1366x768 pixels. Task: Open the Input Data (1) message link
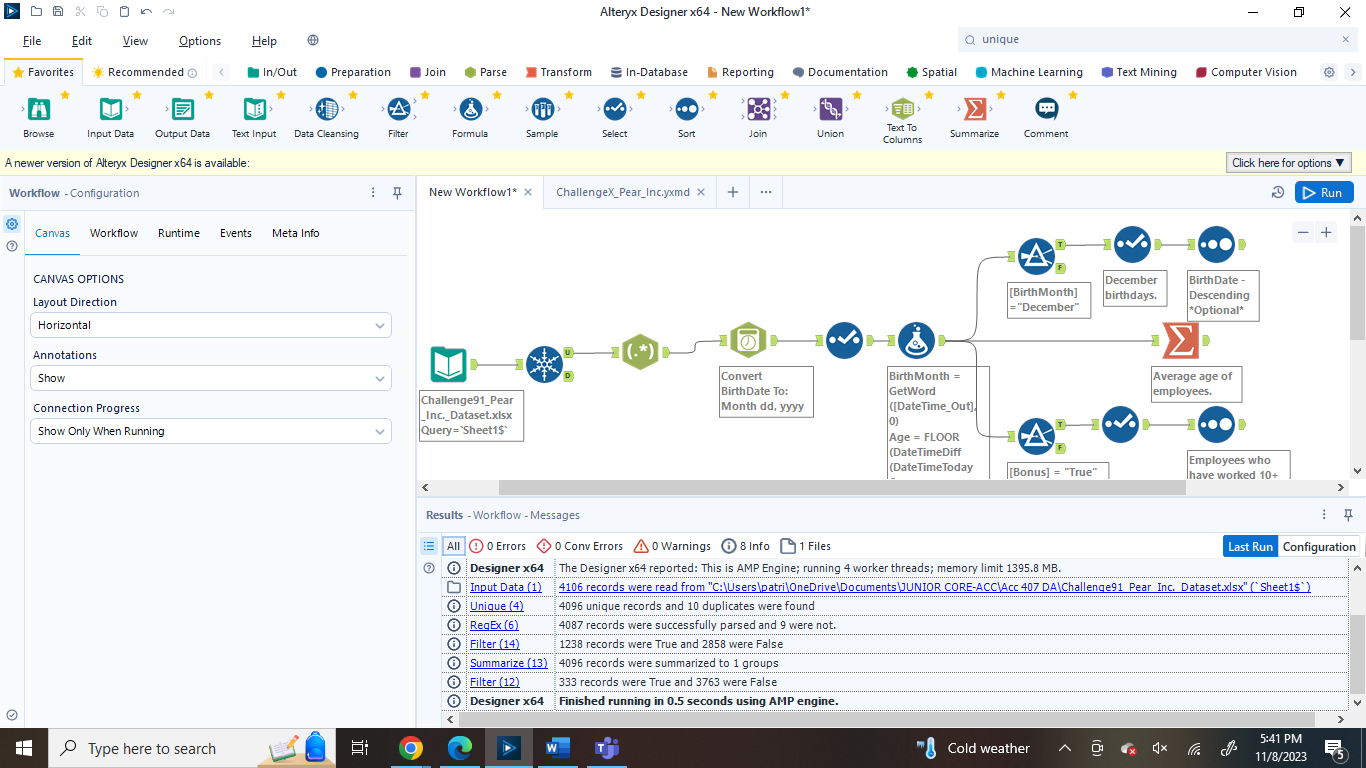point(505,587)
